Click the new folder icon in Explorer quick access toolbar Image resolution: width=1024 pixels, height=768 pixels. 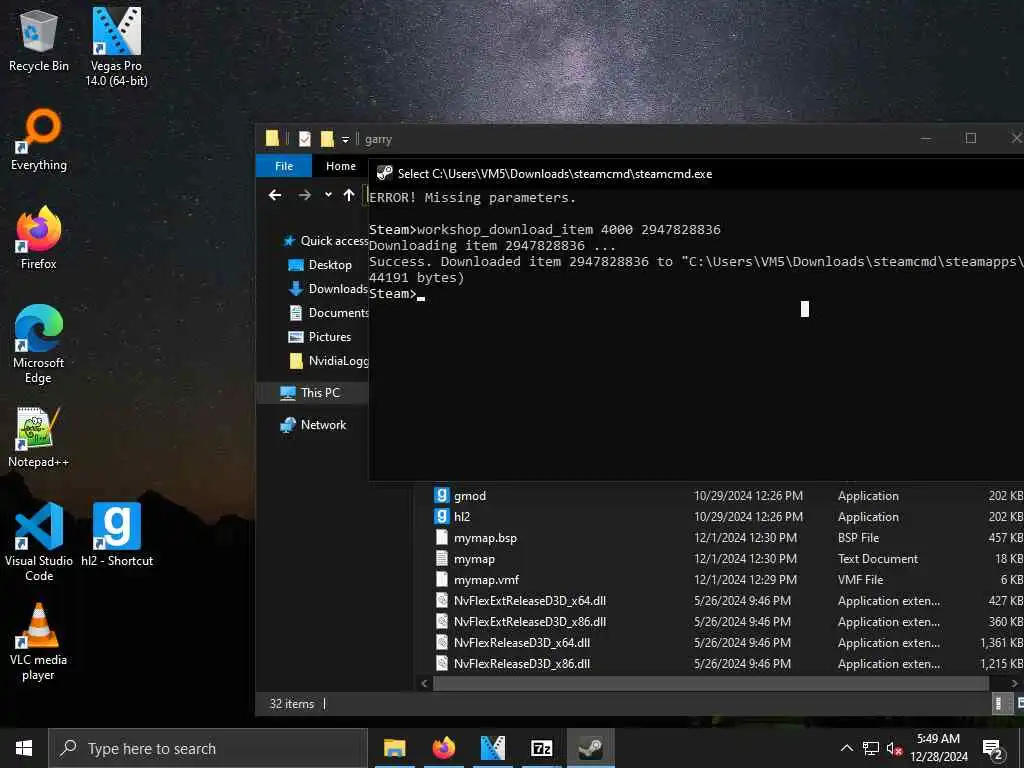(x=327, y=138)
